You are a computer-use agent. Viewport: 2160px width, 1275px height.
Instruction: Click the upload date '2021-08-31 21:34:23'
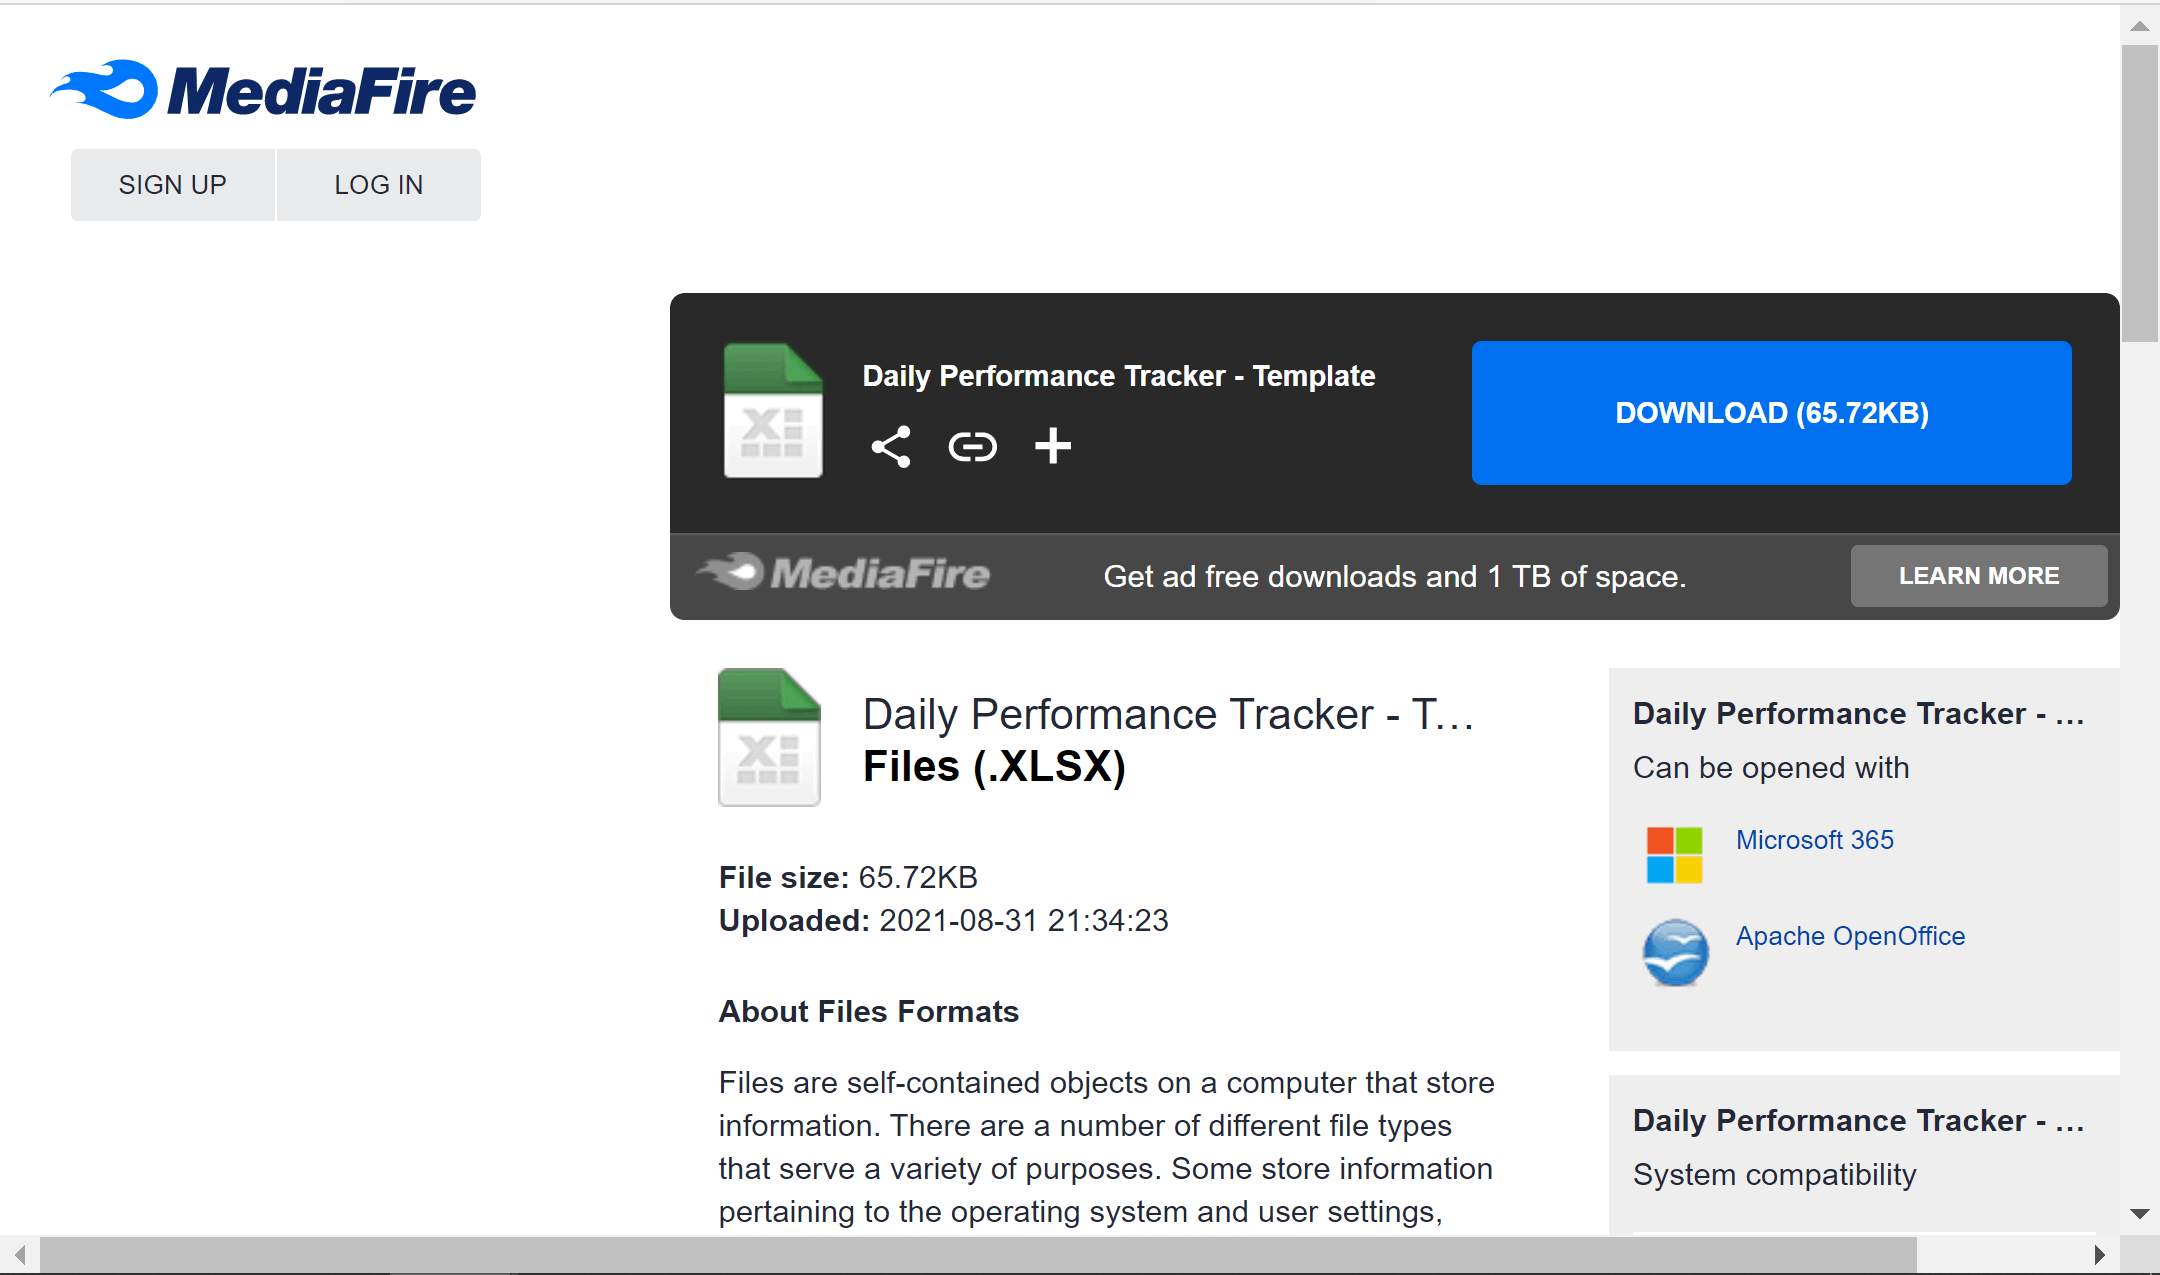tap(1024, 920)
